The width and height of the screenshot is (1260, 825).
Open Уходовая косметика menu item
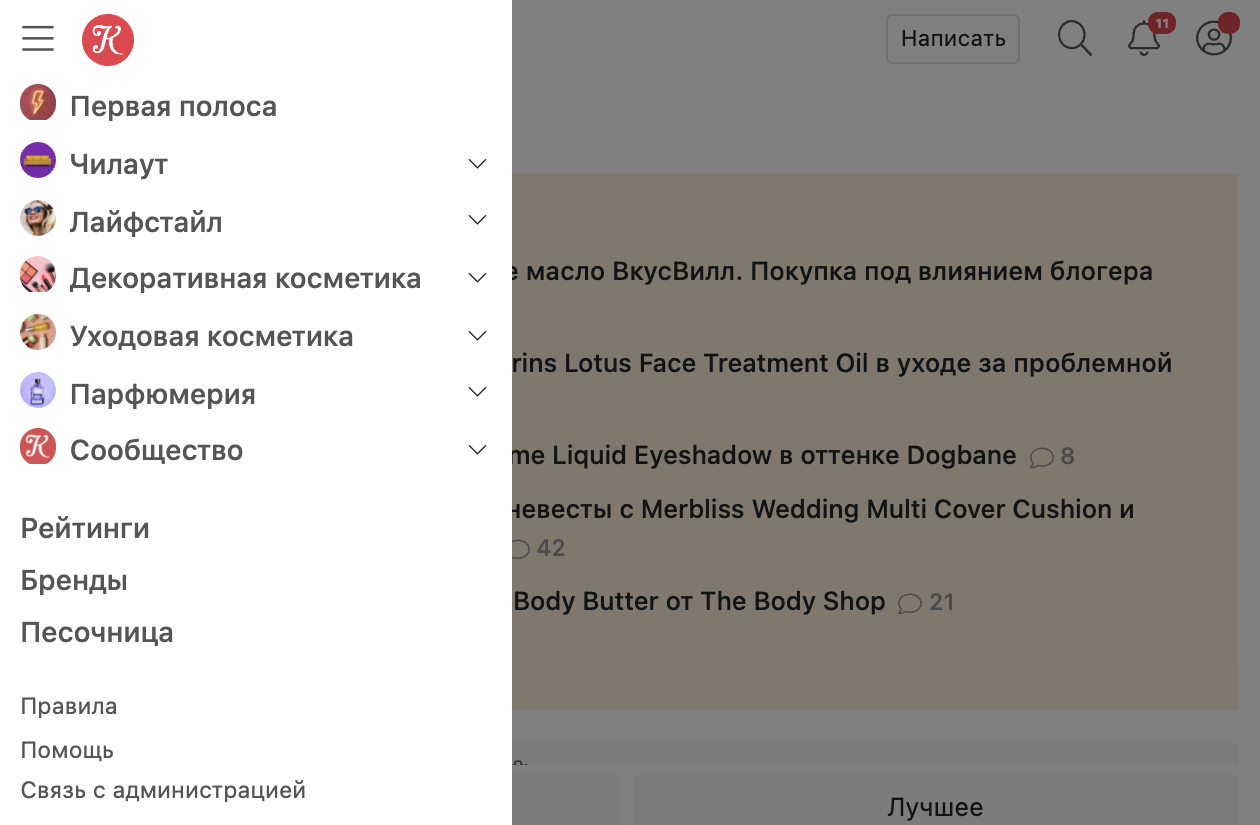point(212,336)
